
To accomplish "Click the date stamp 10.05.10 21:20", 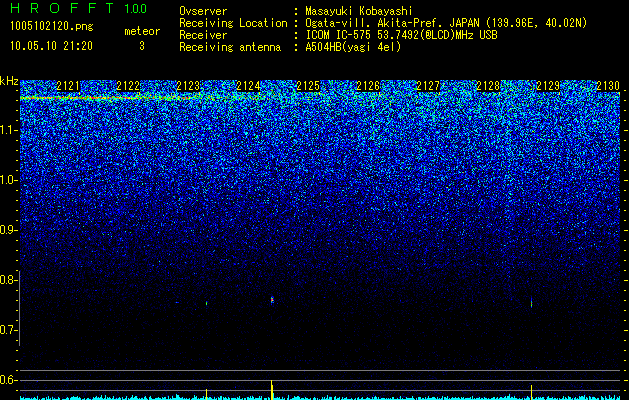I will point(51,46).
